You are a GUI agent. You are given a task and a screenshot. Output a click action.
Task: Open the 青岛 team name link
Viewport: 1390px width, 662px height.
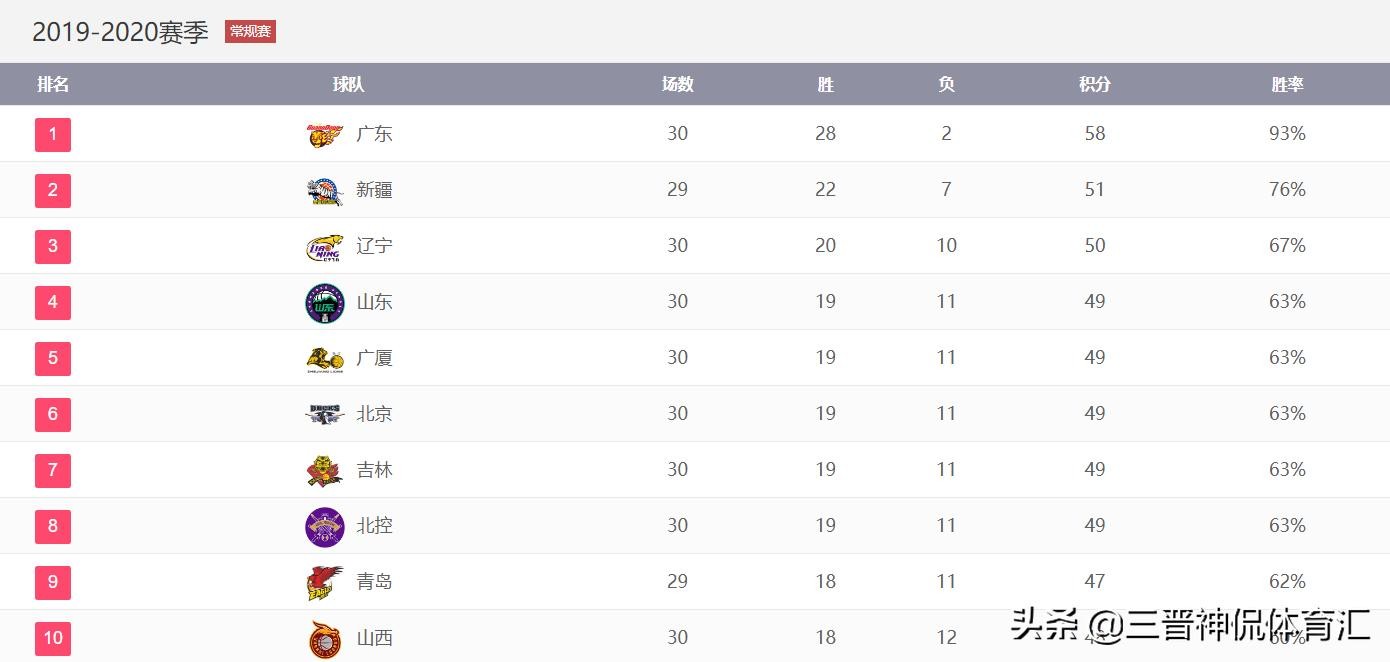[375, 582]
